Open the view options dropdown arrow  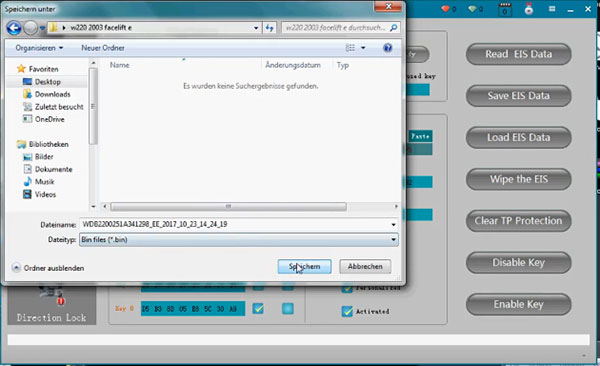click(x=363, y=48)
